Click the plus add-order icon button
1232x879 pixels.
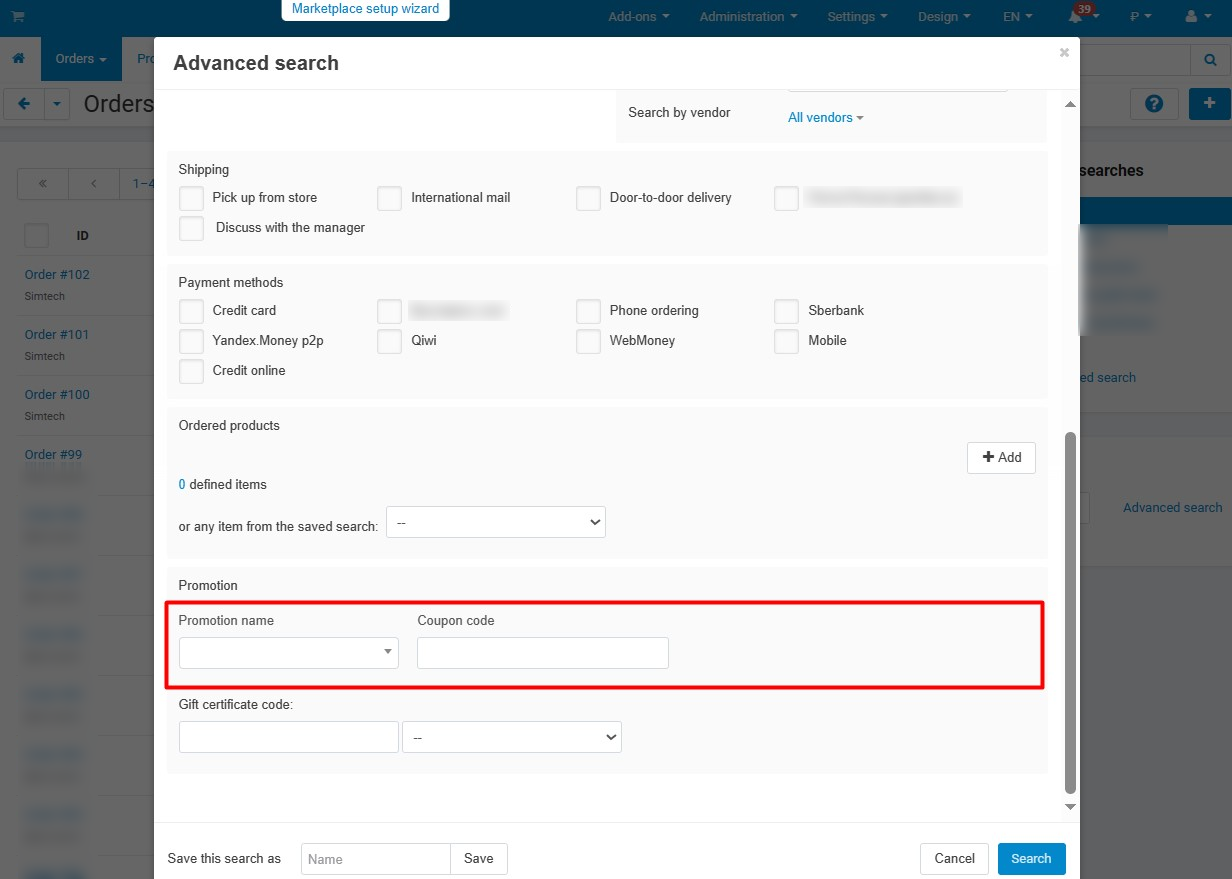tap(1210, 103)
